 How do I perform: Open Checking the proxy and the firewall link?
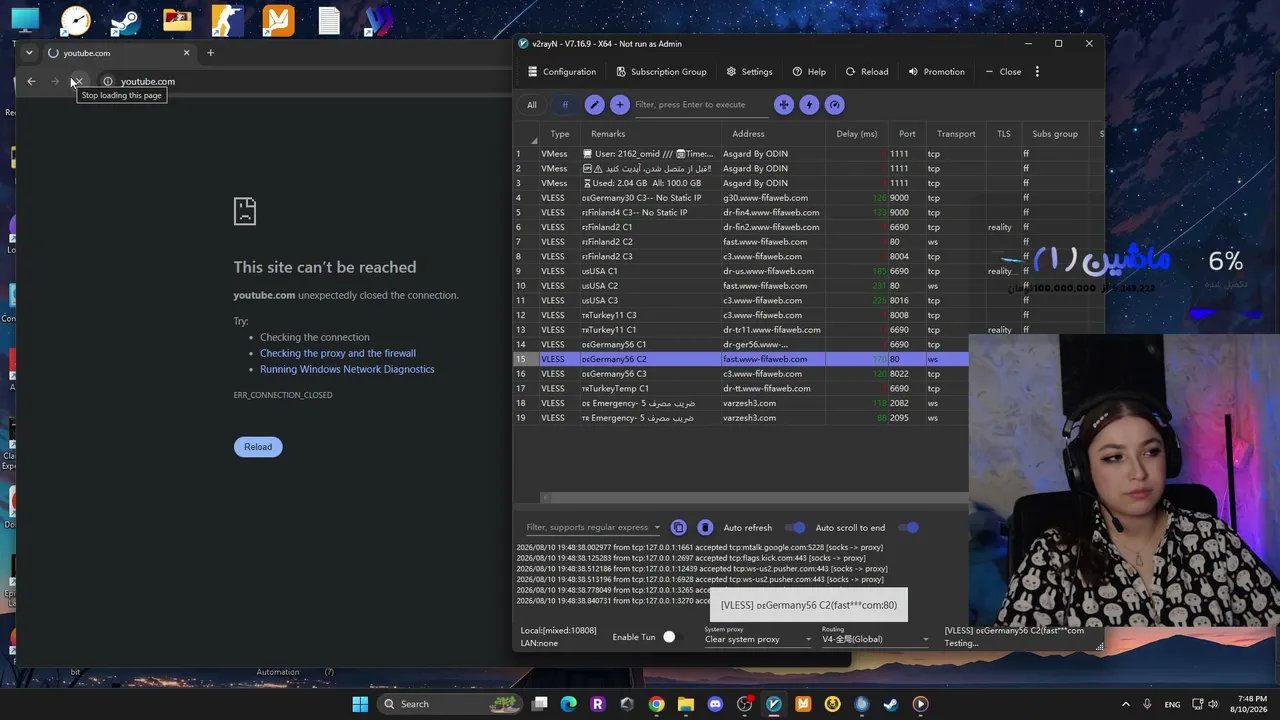[x=338, y=353]
